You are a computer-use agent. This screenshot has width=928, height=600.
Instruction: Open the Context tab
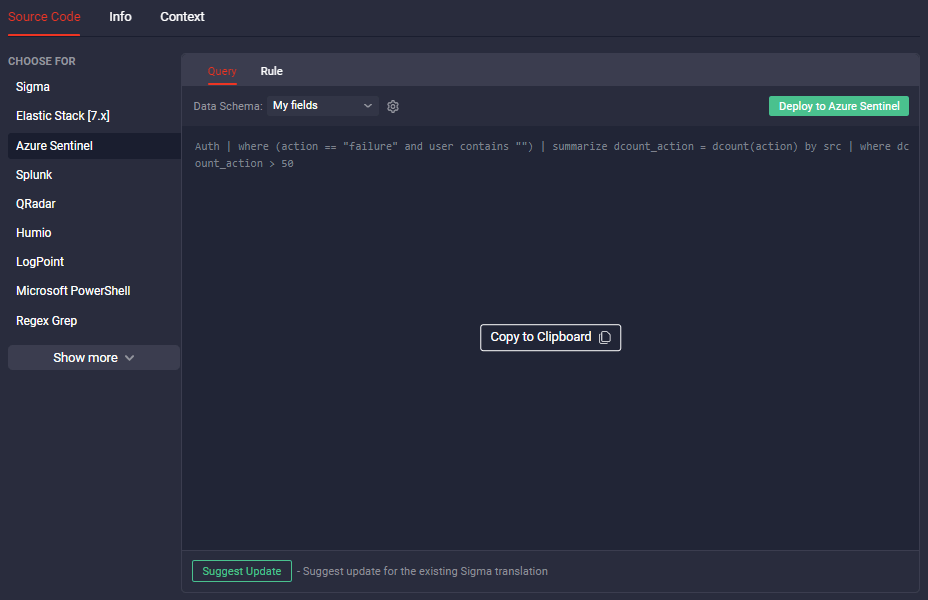(182, 17)
